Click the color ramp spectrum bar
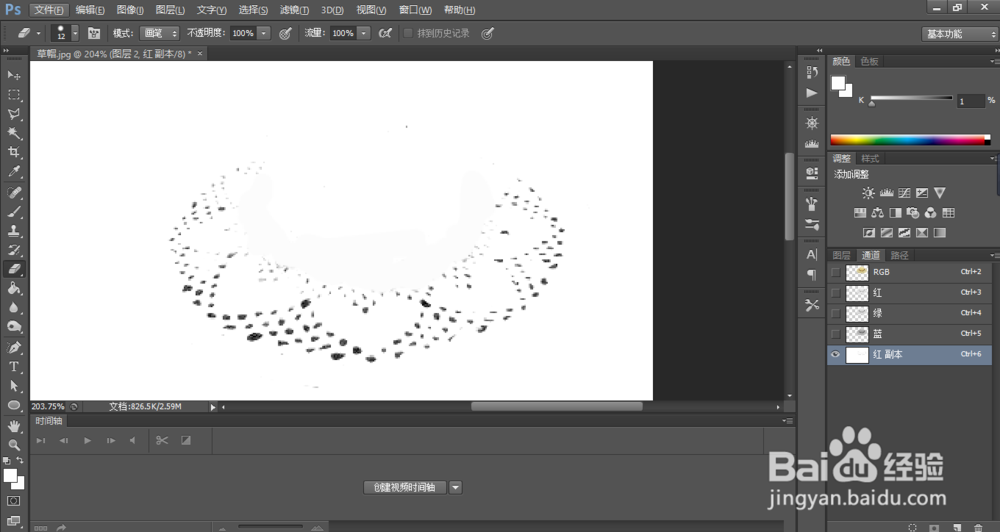Screen dimensions: 1000x532 pos(910,140)
